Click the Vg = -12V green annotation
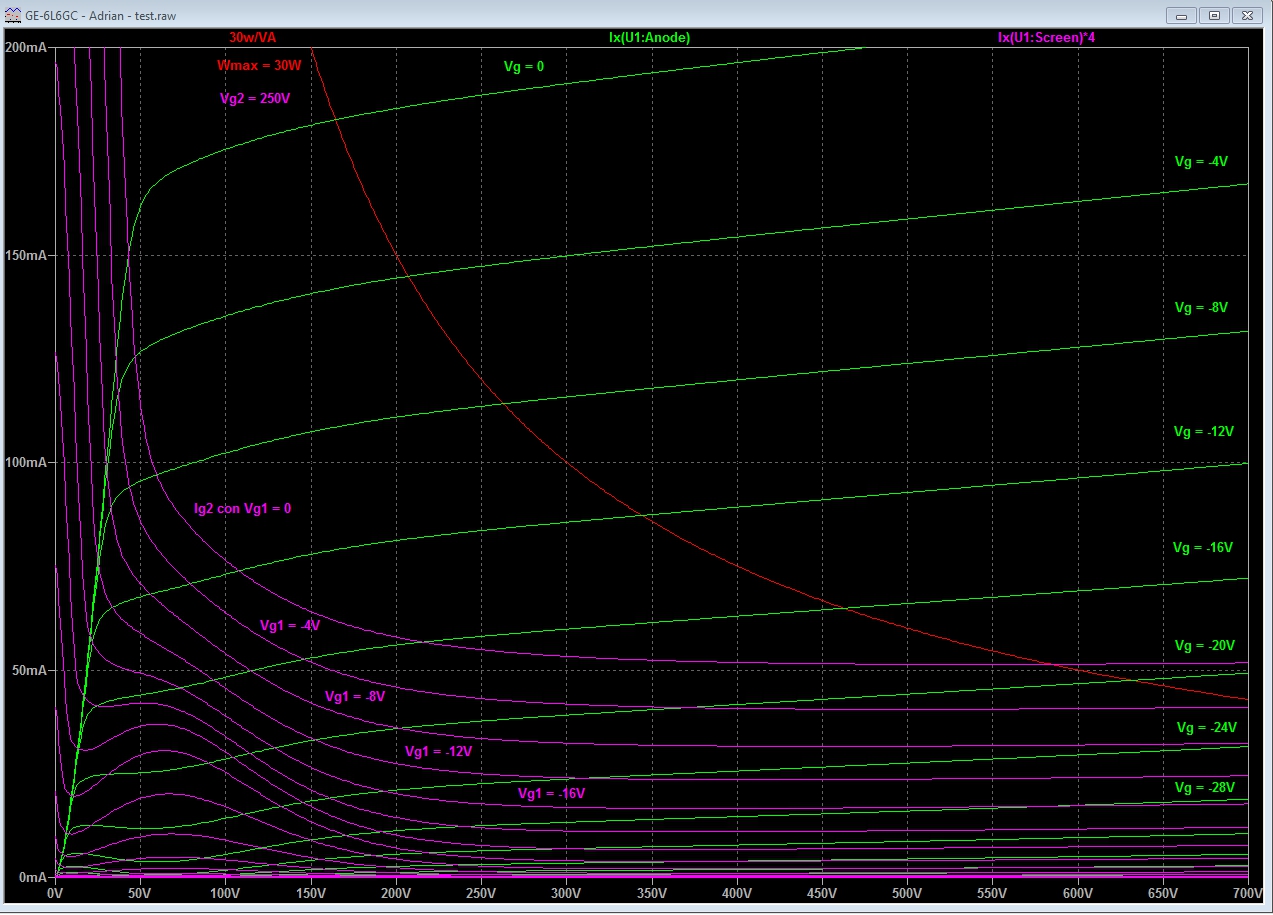 click(1204, 432)
